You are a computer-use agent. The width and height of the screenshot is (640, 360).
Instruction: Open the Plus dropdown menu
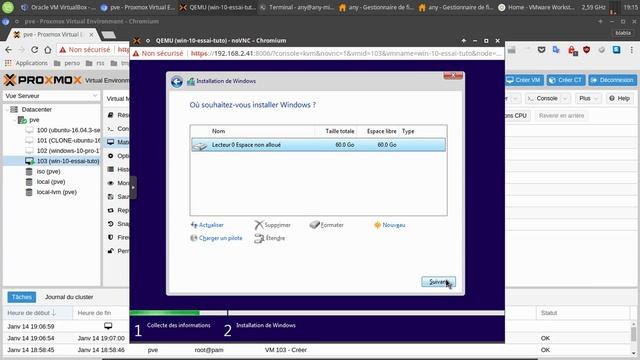pos(588,98)
